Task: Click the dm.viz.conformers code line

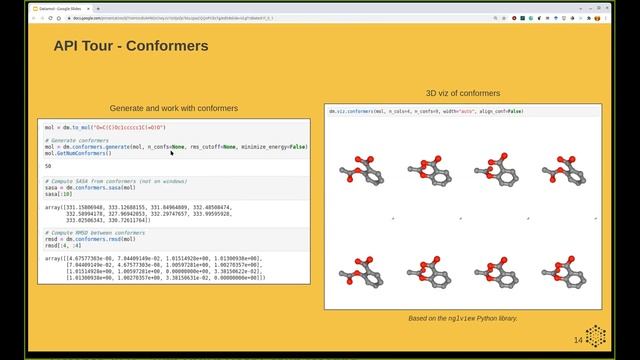Action: tap(426, 111)
